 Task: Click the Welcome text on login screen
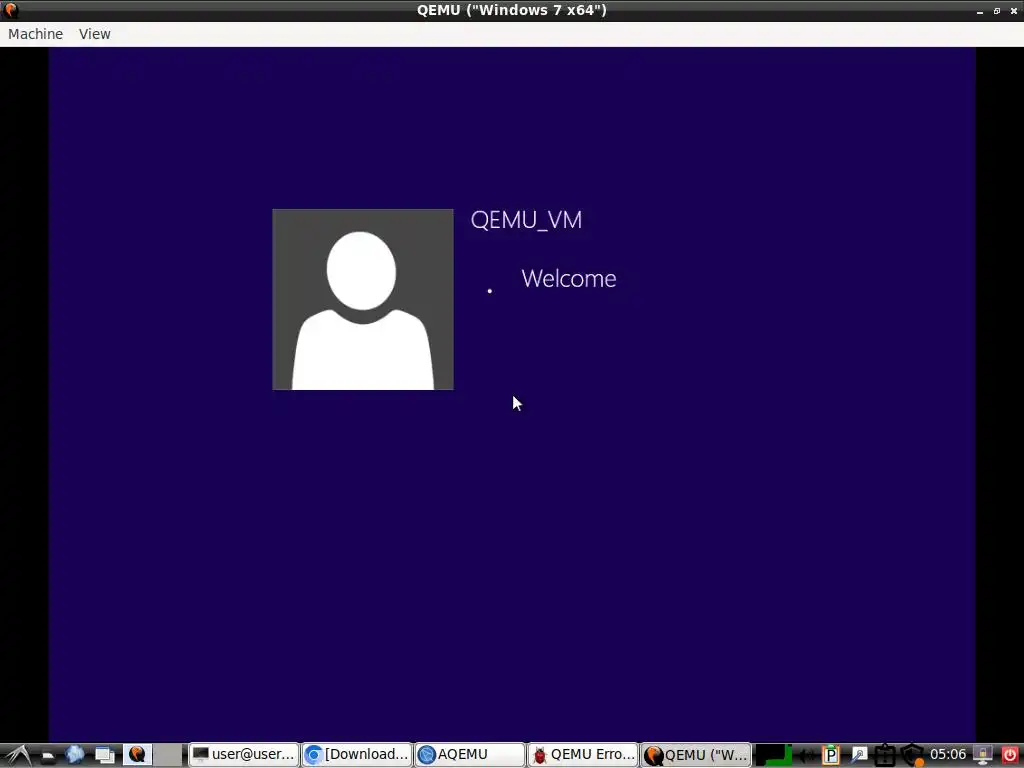click(569, 278)
